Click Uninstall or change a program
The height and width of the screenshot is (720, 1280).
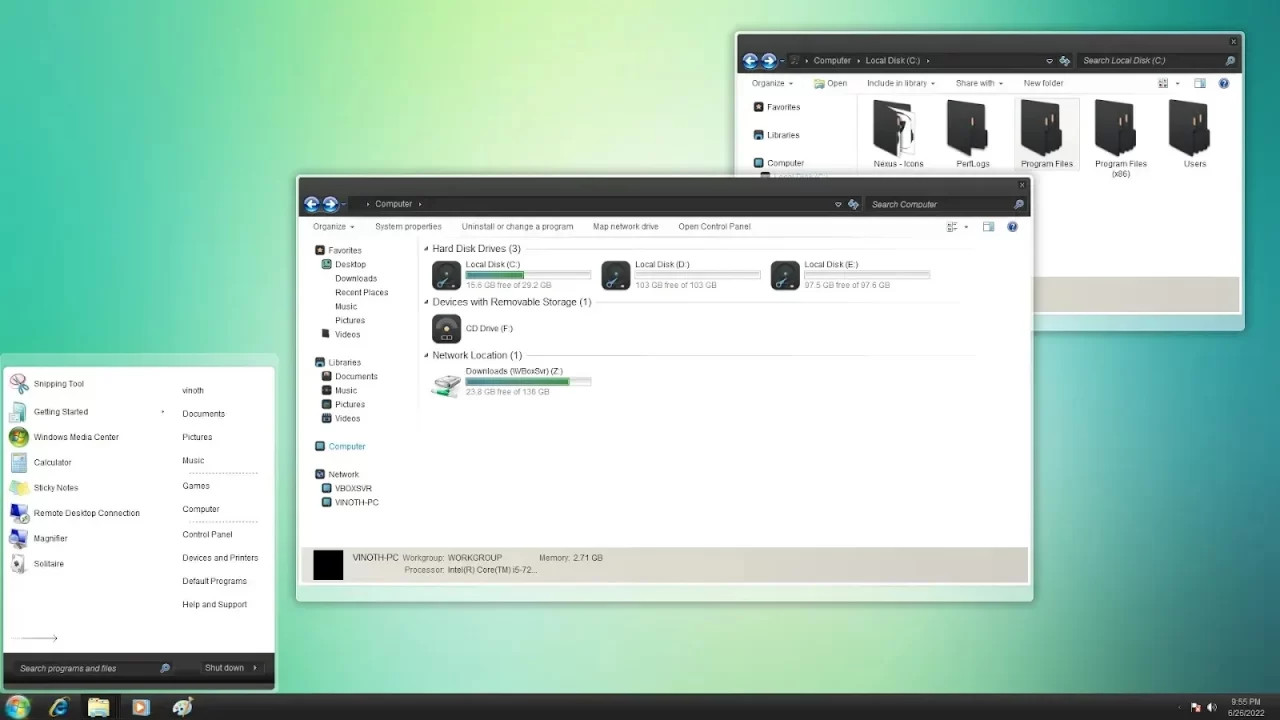517,227
